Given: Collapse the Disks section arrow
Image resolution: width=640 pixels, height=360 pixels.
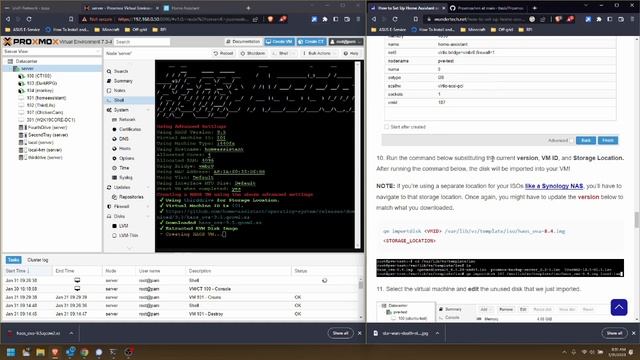Looking at the screenshot, I should 148,216.
